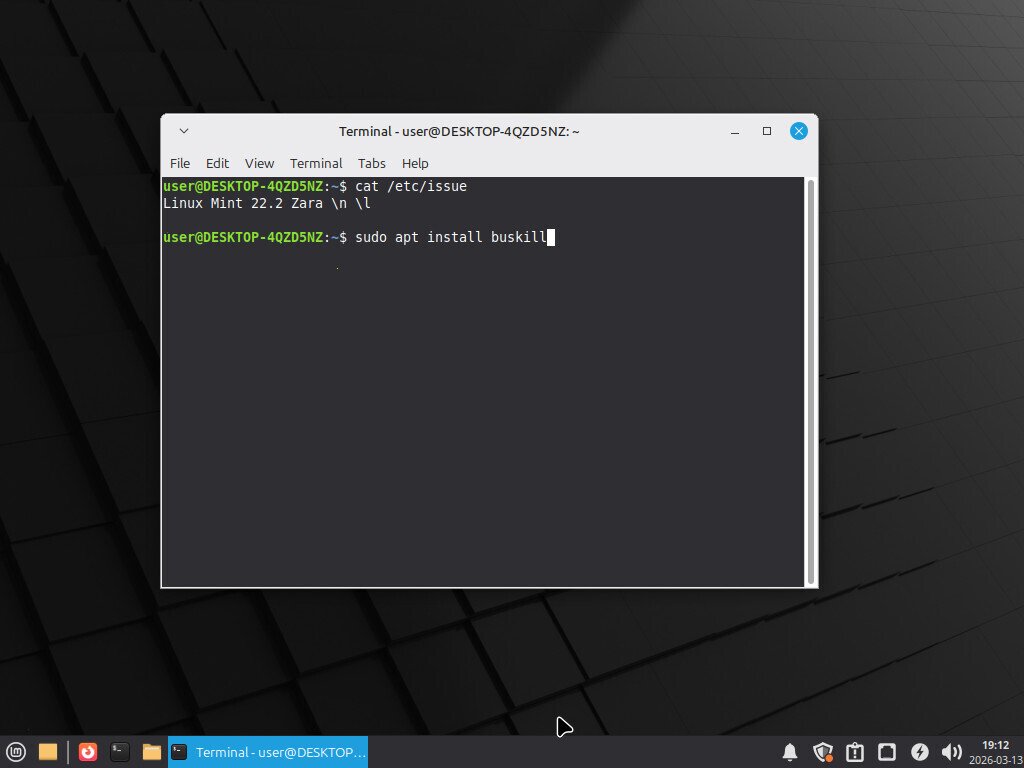The height and width of the screenshot is (768, 1024).
Task: Open the terminal window chevron dropdown
Action: [x=183, y=130]
